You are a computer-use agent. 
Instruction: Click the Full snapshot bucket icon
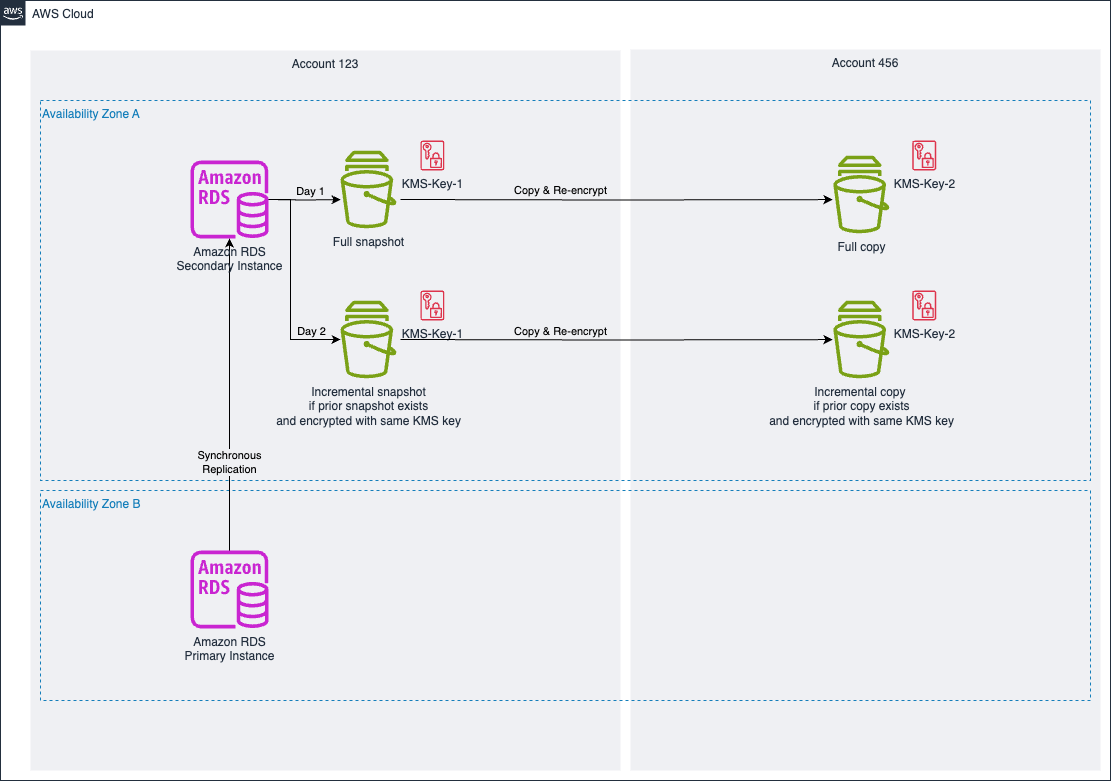[367, 198]
